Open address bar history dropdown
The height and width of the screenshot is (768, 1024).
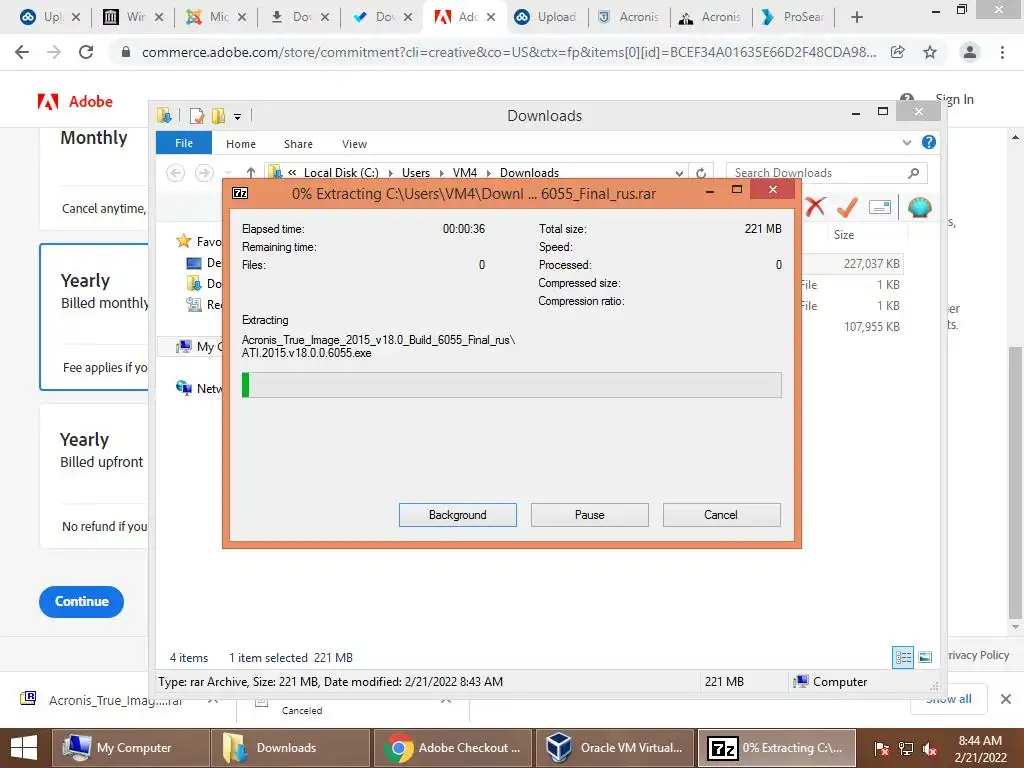pyautogui.click(x=679, y=173)
